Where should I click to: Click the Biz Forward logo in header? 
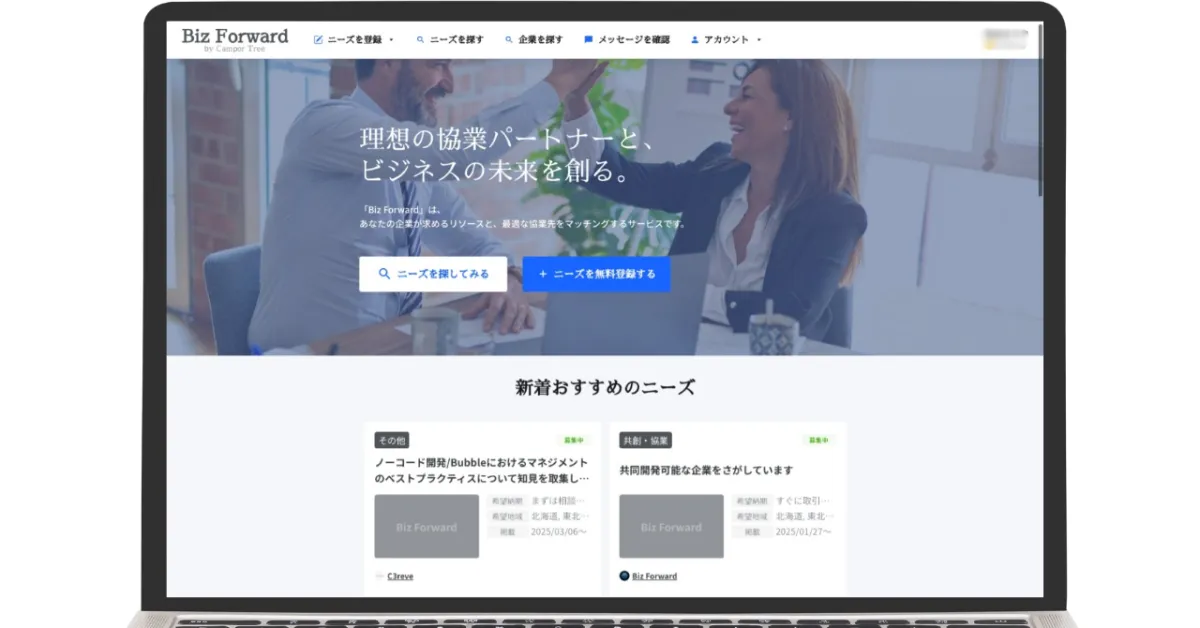point(234,39)
